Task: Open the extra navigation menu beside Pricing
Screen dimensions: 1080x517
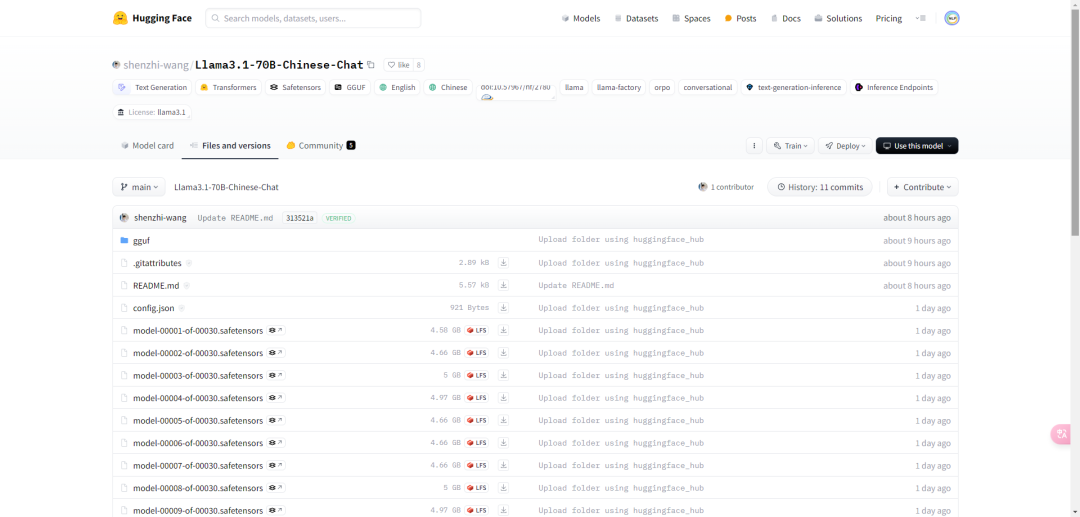Action: tap(920, 19)
